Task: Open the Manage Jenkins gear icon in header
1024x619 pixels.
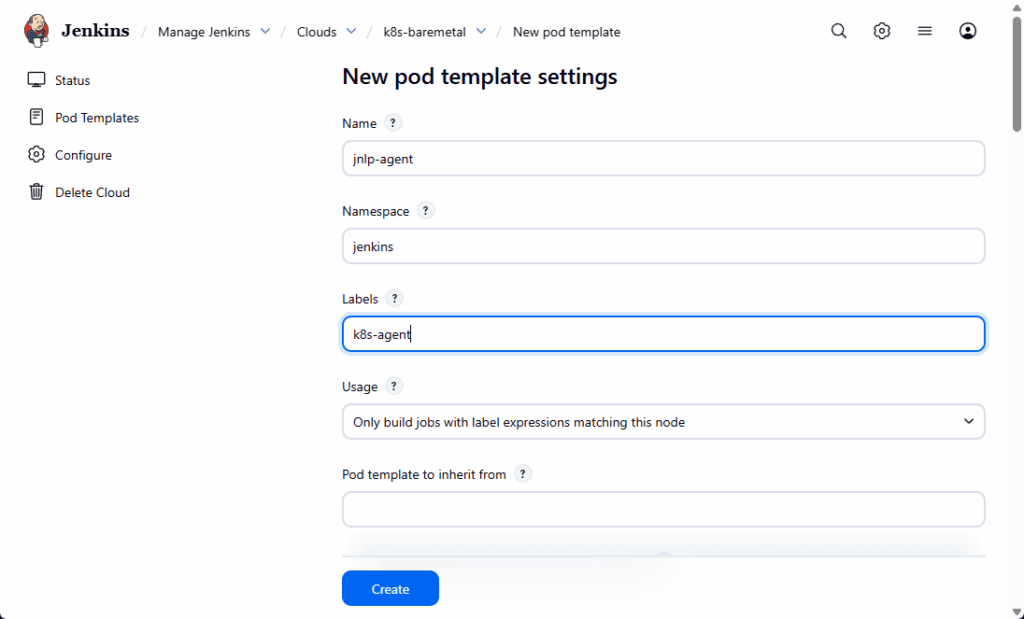Action: click(x=881, y=31)
